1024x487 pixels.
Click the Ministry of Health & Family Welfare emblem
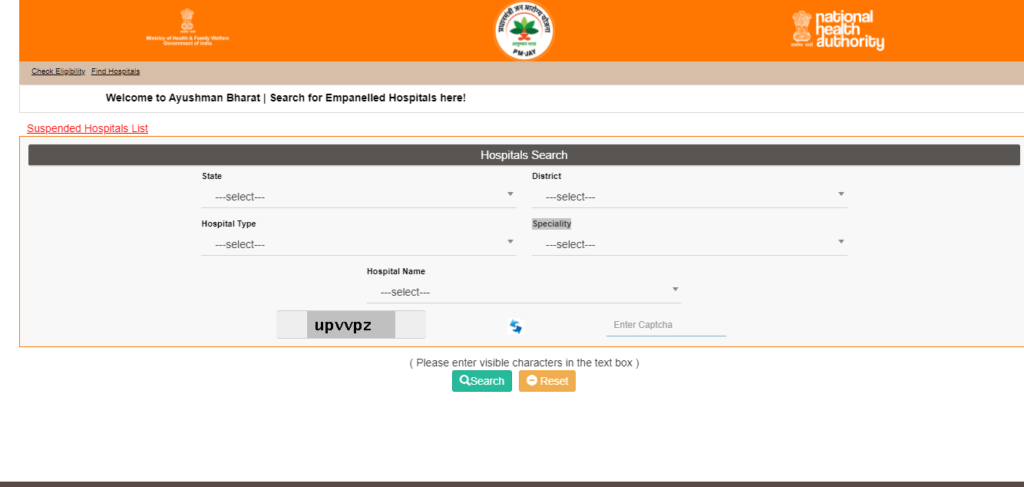[x=187, y=27]
